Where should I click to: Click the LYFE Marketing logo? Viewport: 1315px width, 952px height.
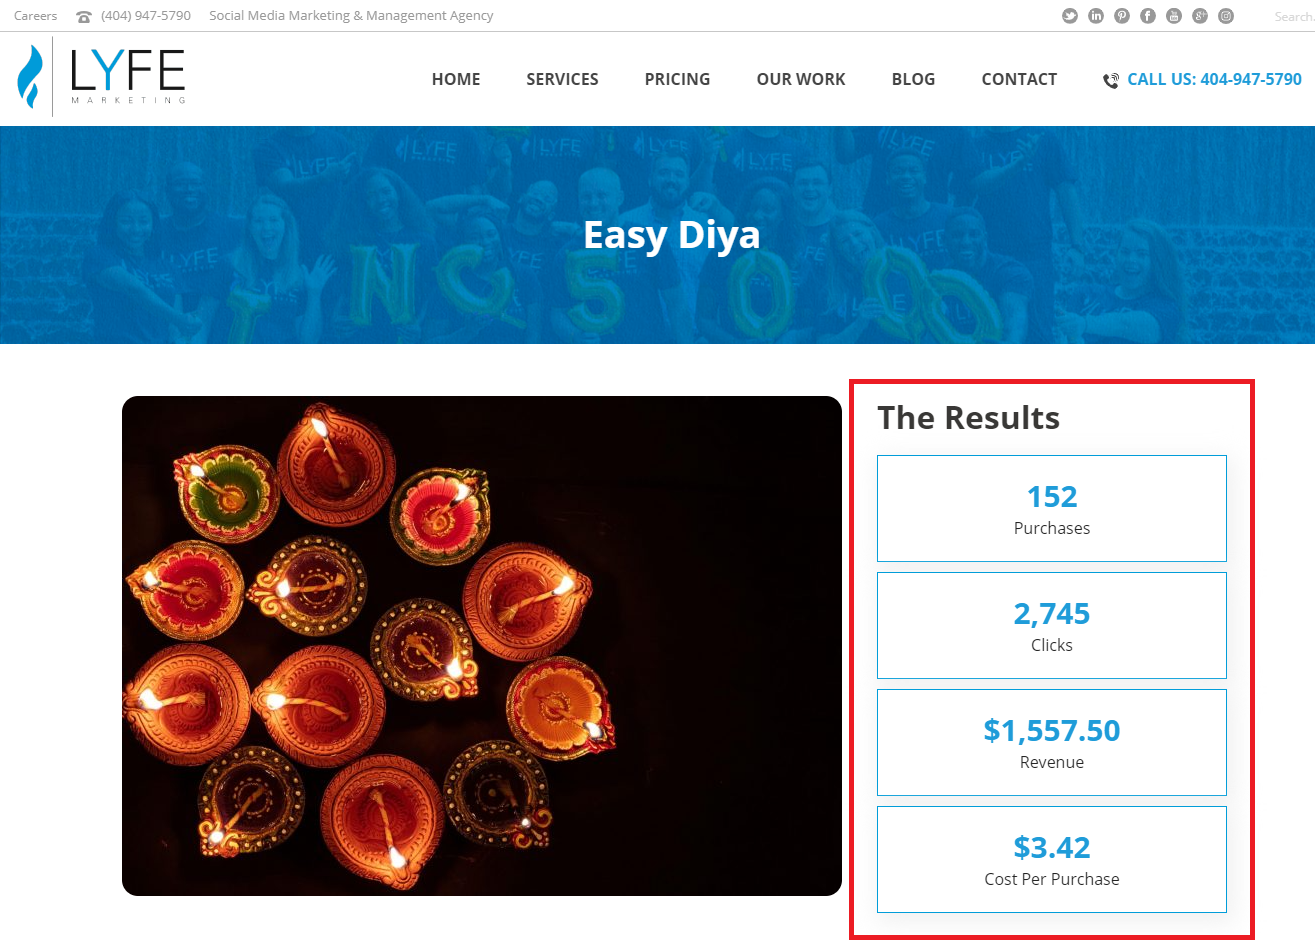[x=102, y=76]
